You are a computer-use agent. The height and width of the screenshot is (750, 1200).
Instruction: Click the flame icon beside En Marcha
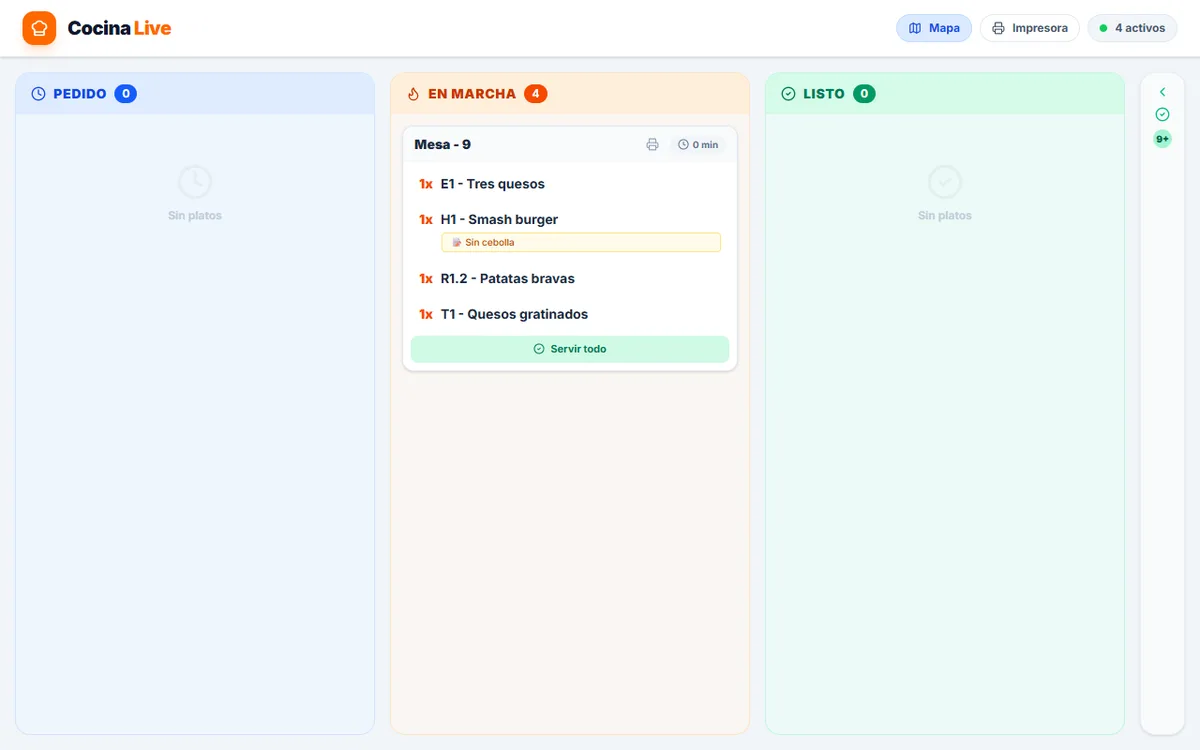pos(413,94)
